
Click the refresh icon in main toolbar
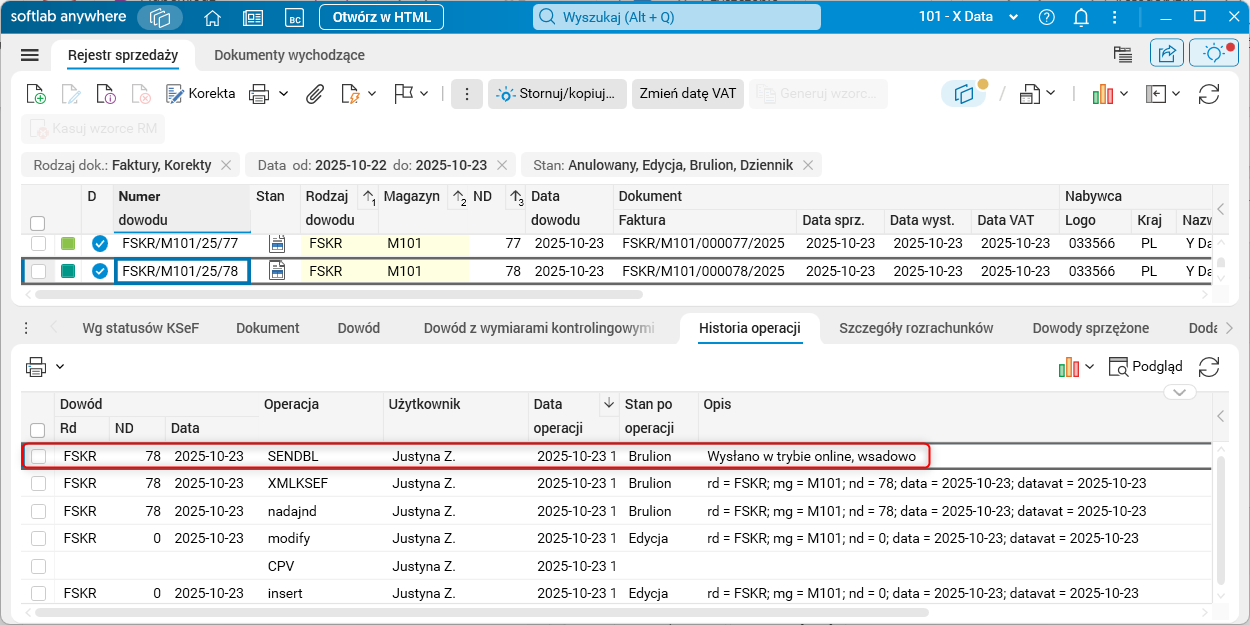coord(1209,94)
